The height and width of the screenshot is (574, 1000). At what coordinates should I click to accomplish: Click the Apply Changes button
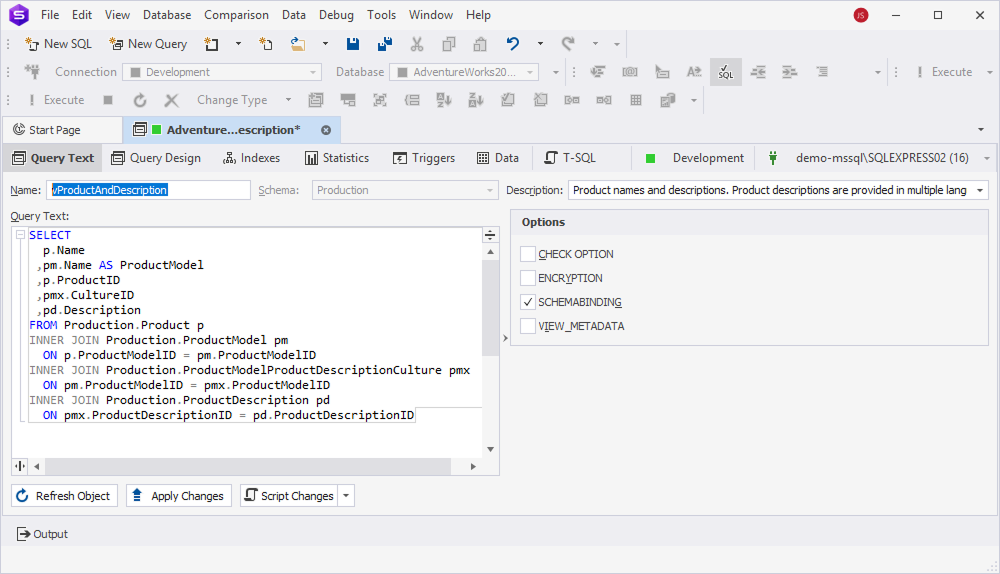tap(179, 496)
